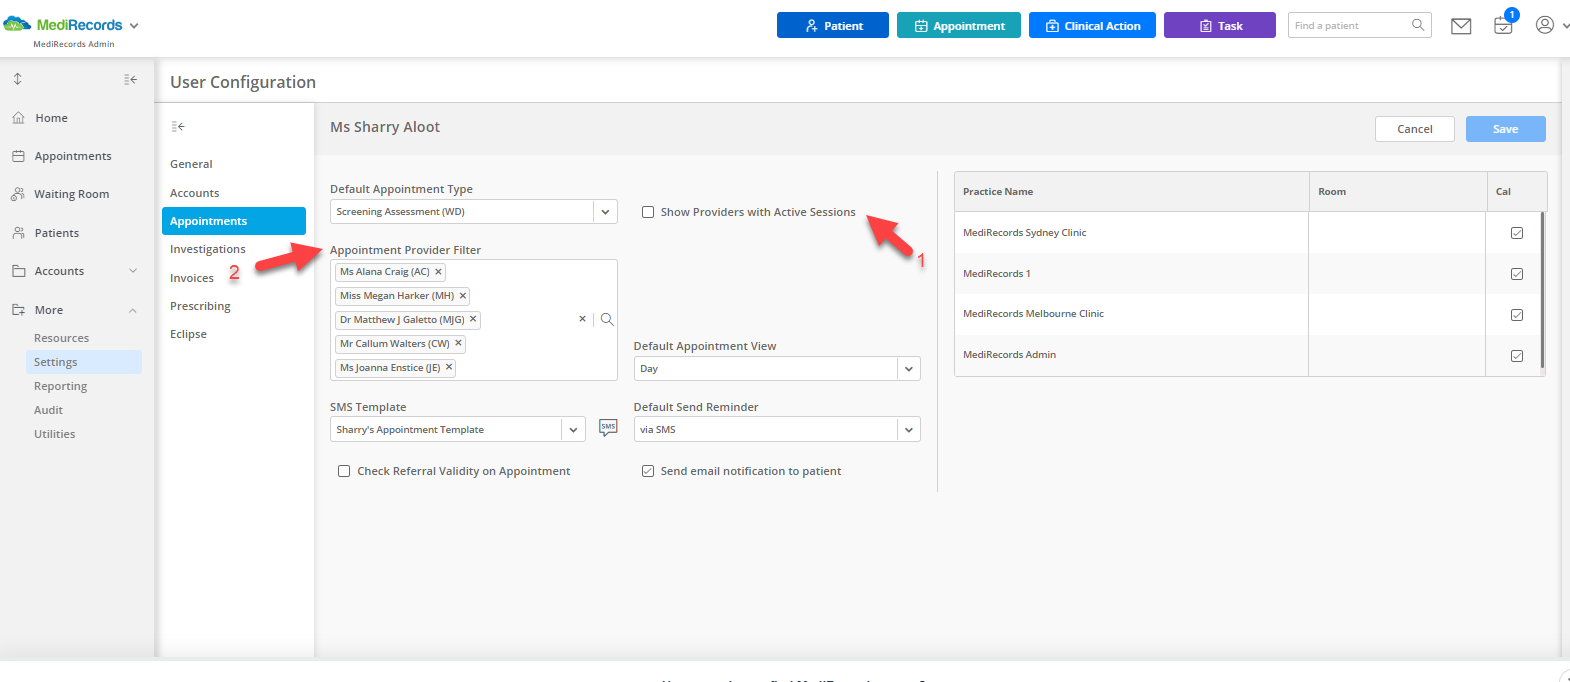Image resolution: width=1570 pixels, height=682 pixels.
Task: Click the Clinical Action button
Action: [1092, 25]
